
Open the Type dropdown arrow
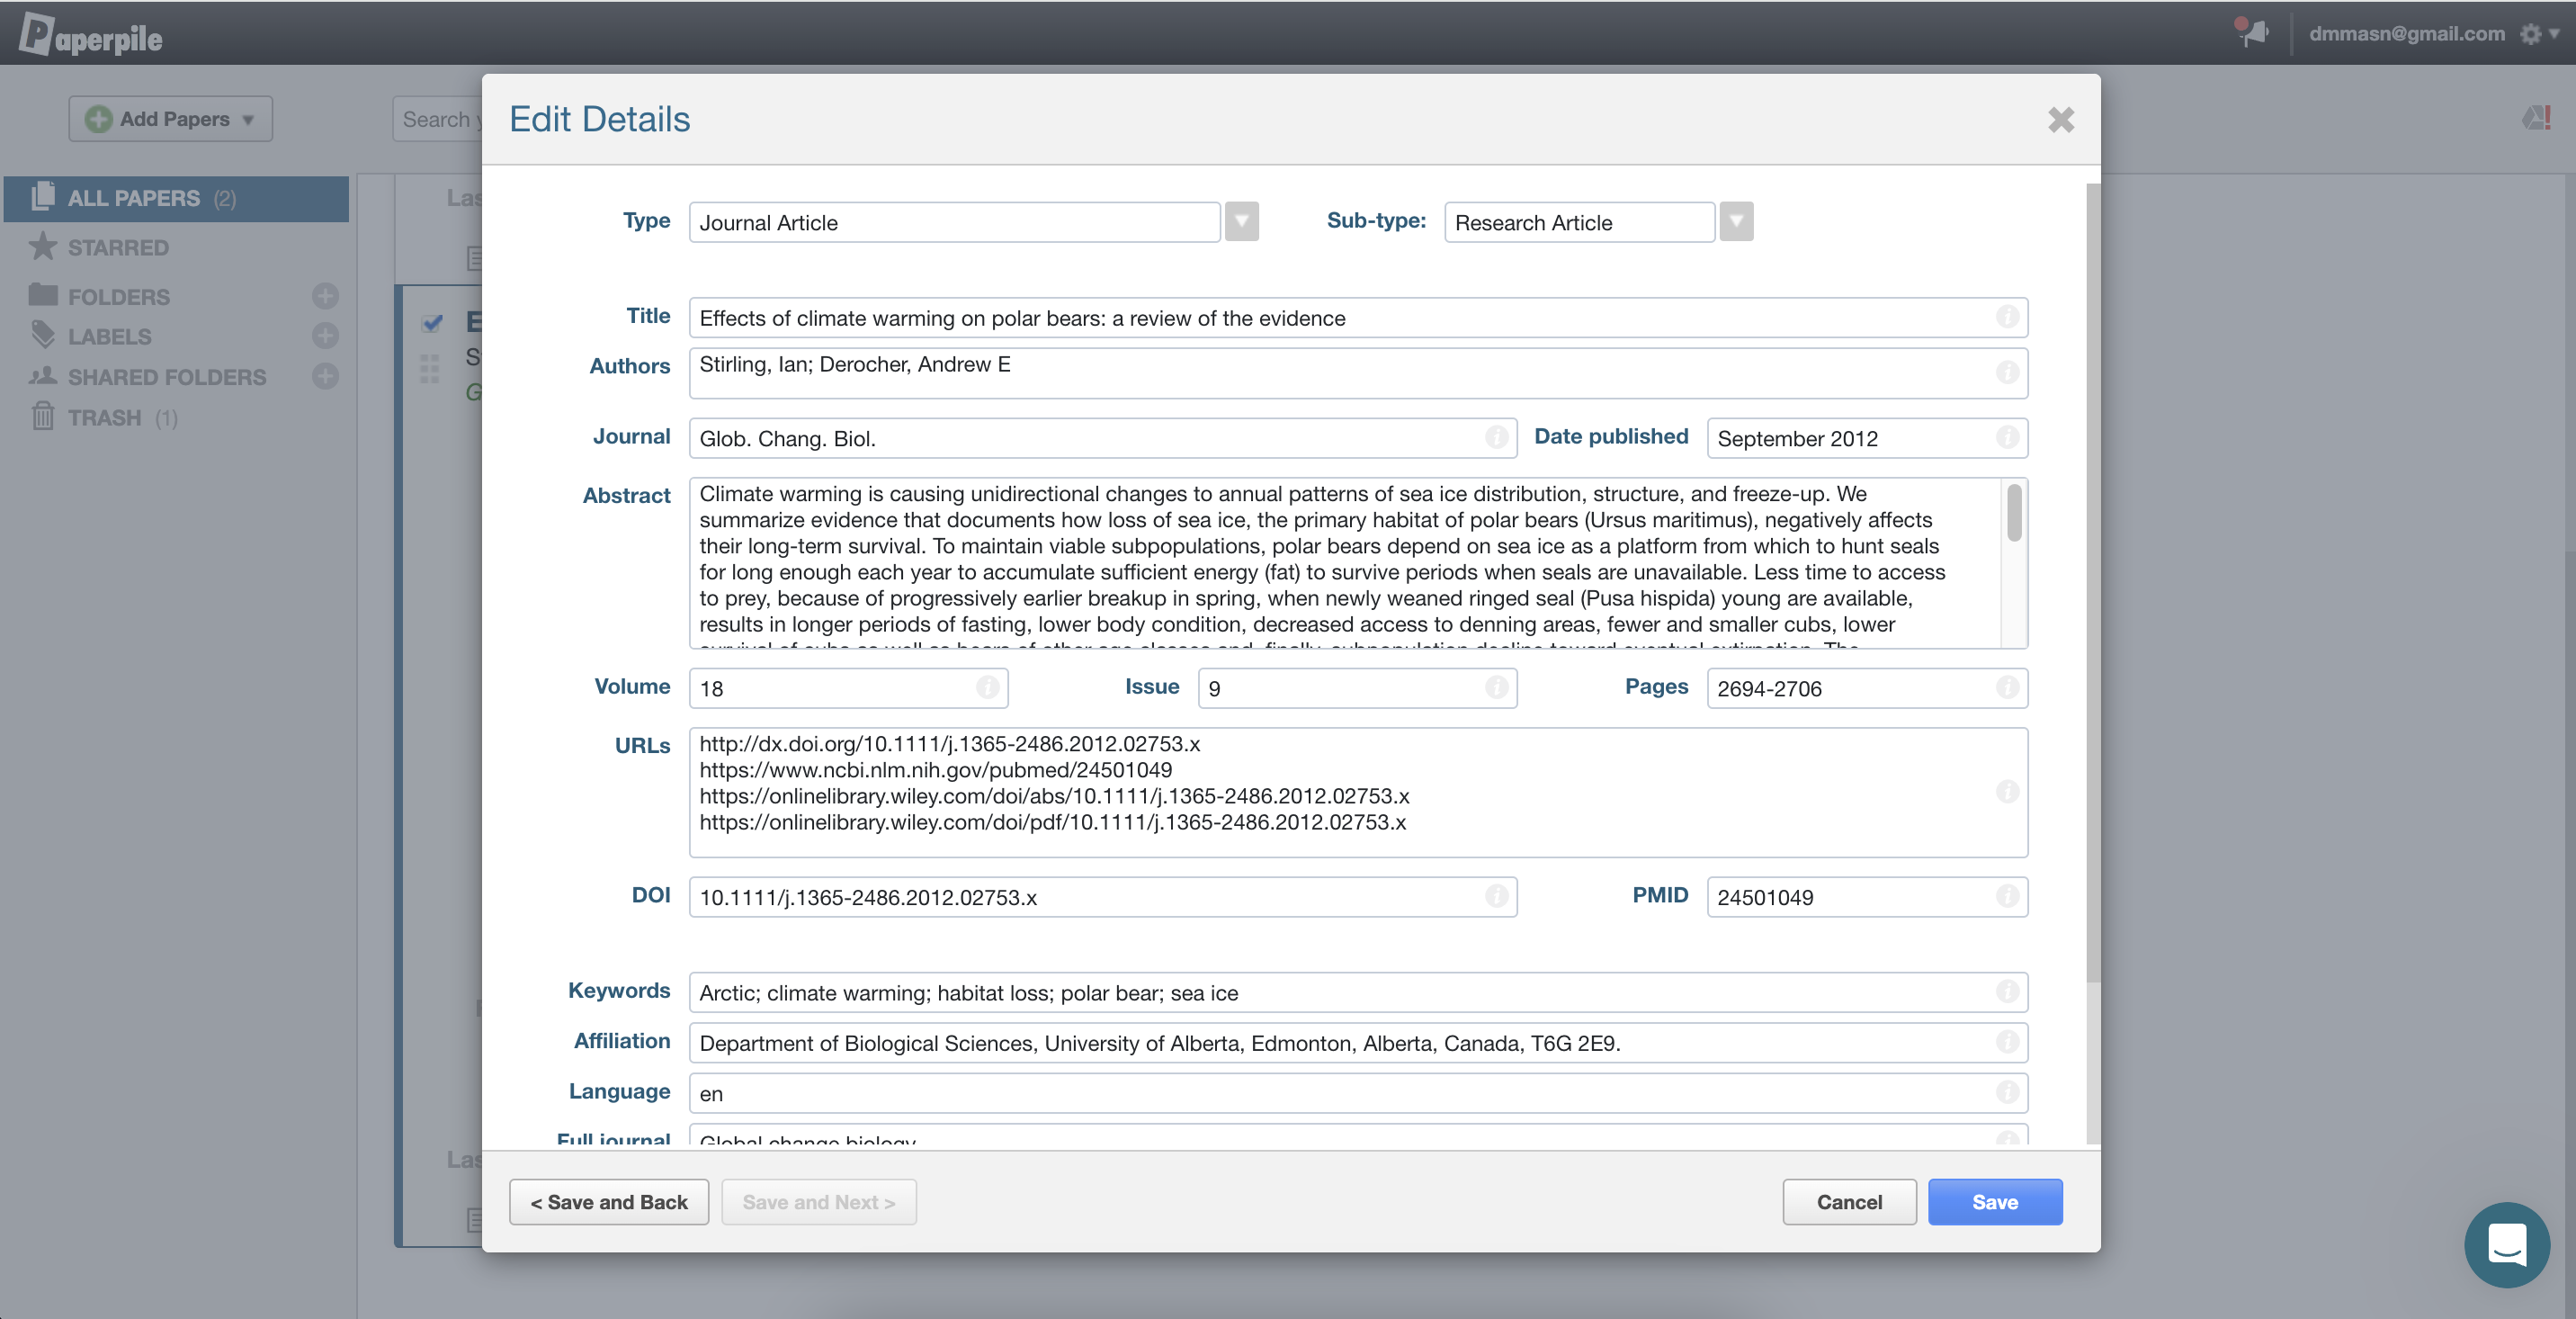click(x=1241, y=222)
